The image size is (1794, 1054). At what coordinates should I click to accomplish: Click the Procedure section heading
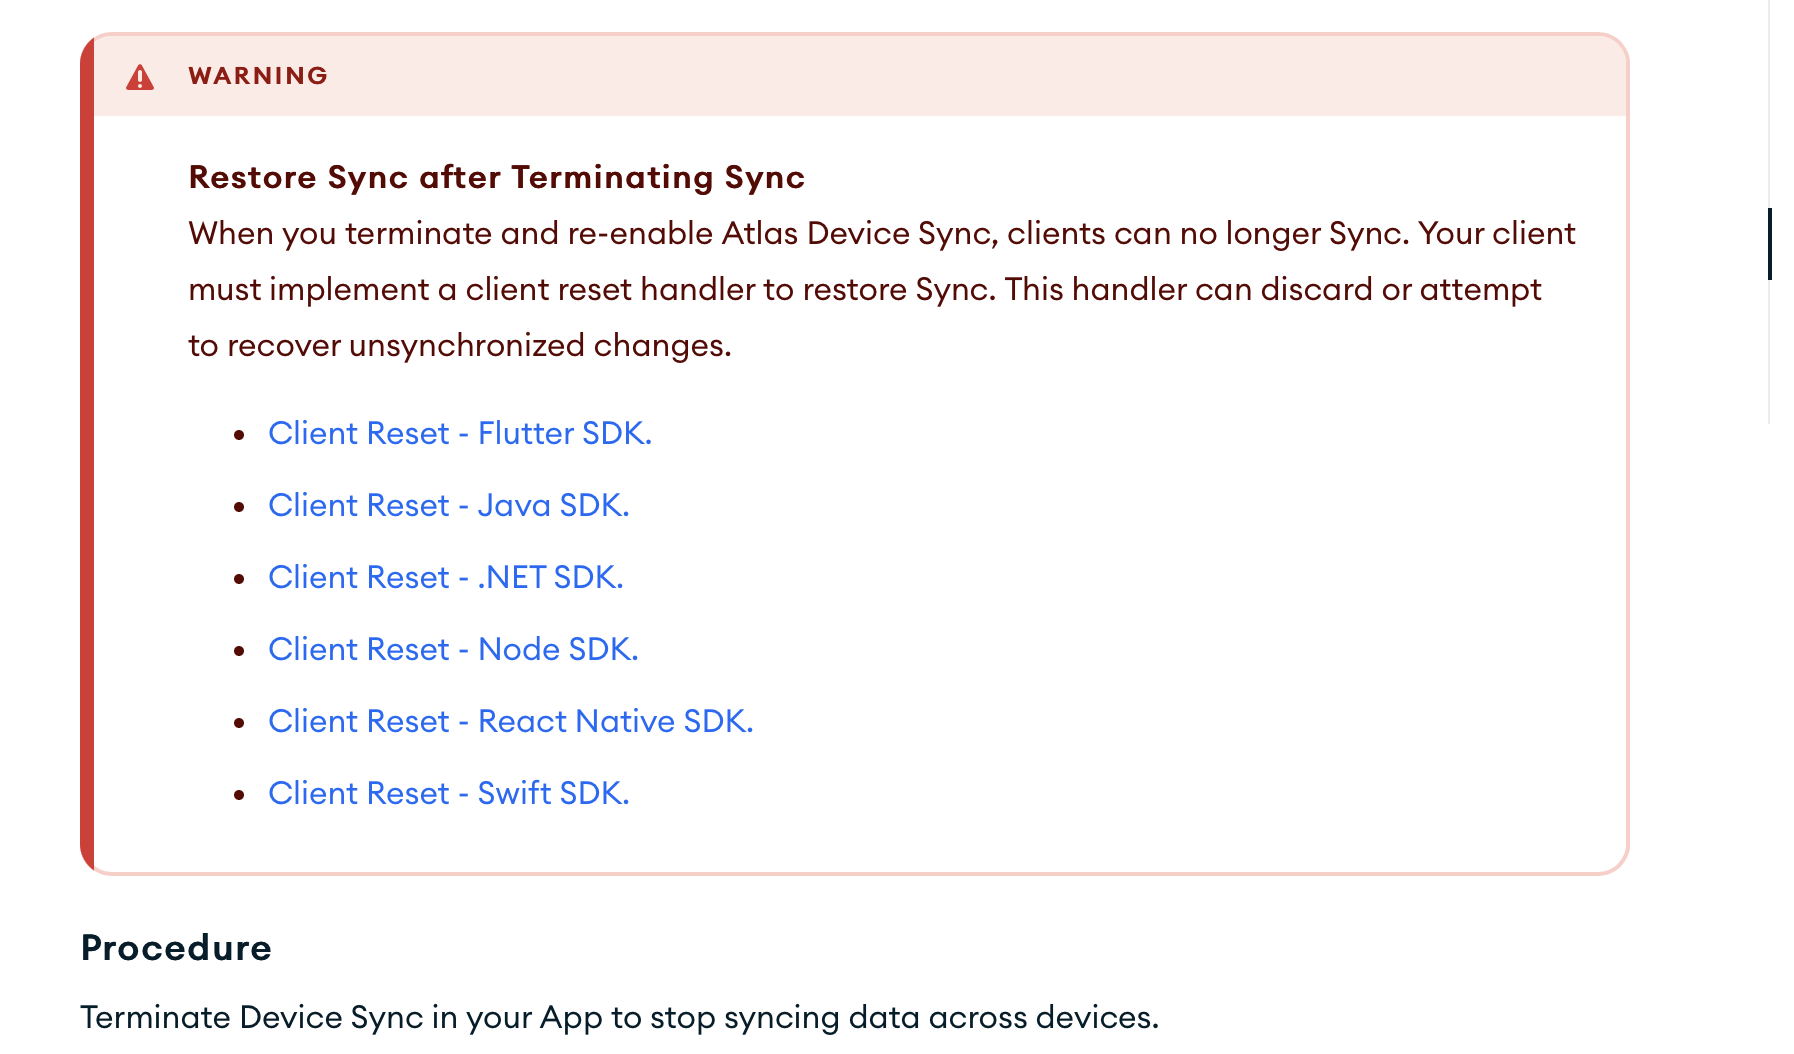point(176,947)
